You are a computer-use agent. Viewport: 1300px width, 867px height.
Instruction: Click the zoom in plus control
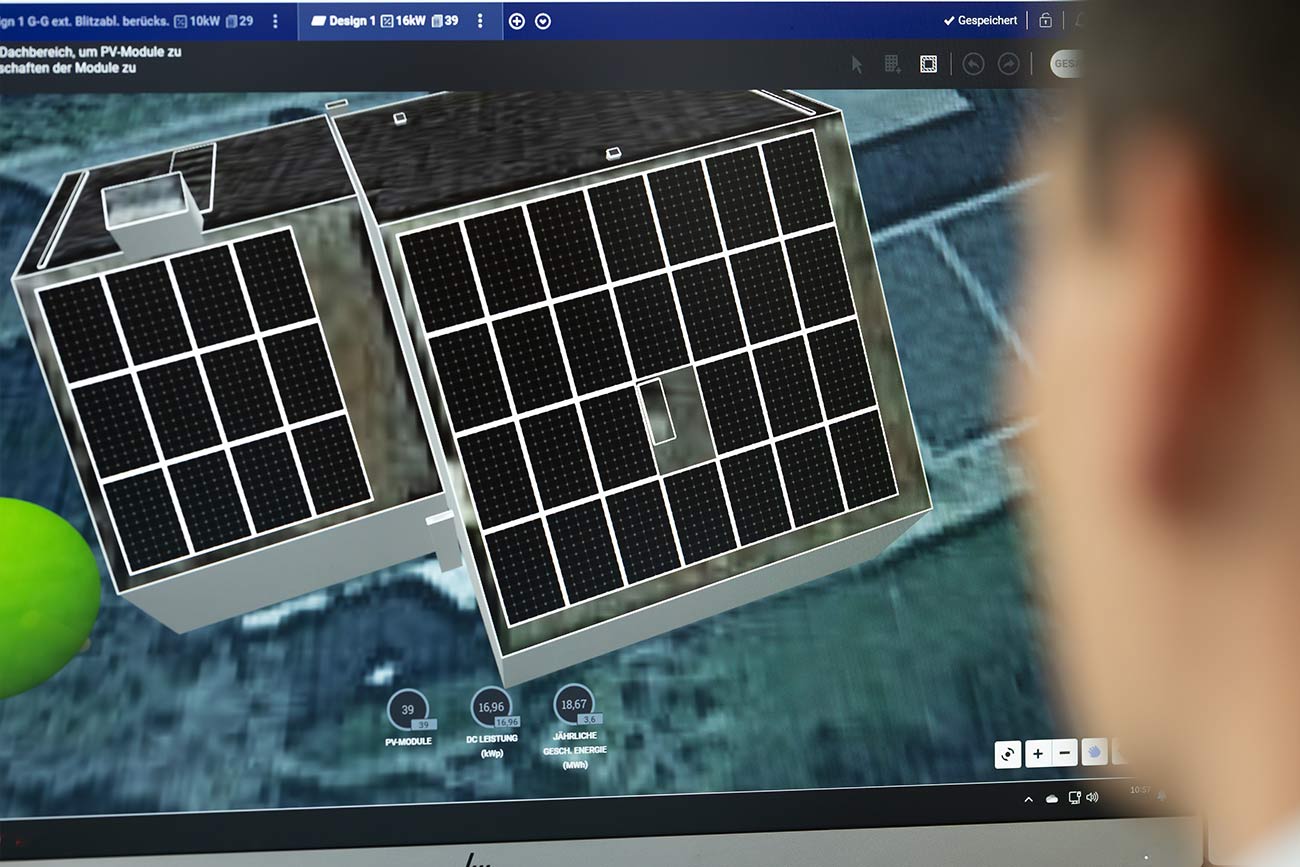pos(1037,753)
